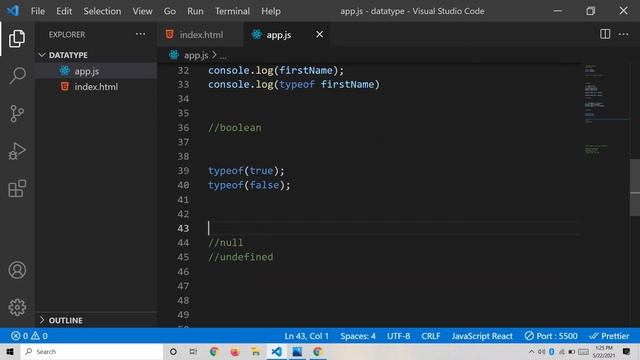Open the Help menu

271,11
